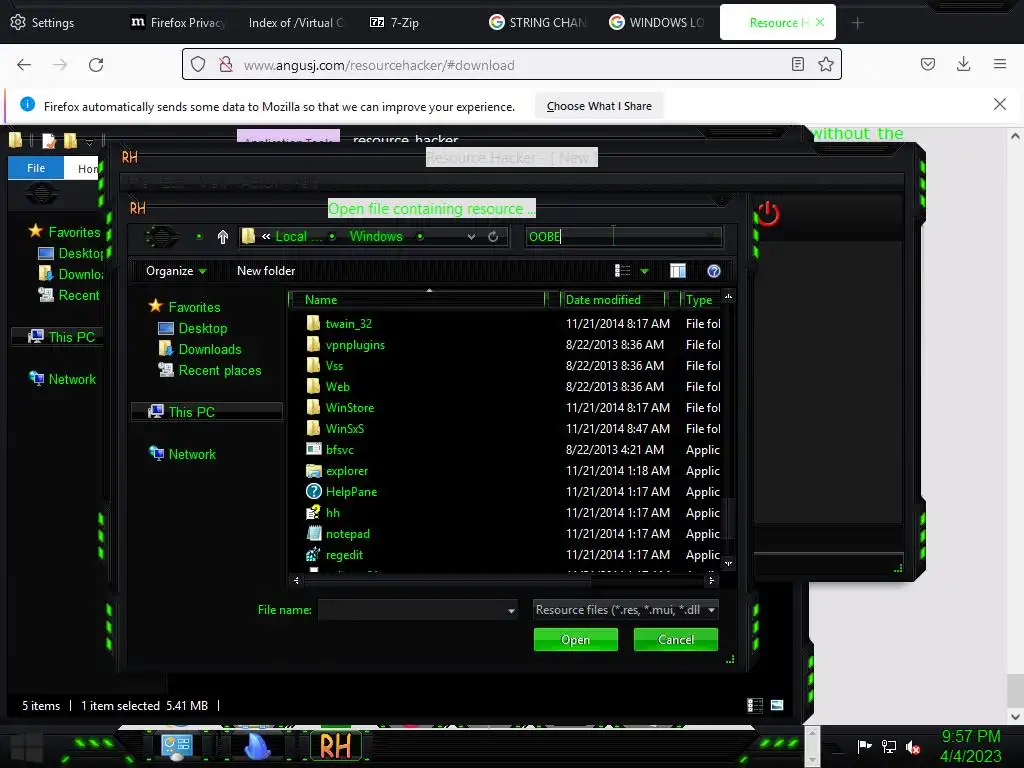Open the File tab in Explorer

[x=36, y=168]
